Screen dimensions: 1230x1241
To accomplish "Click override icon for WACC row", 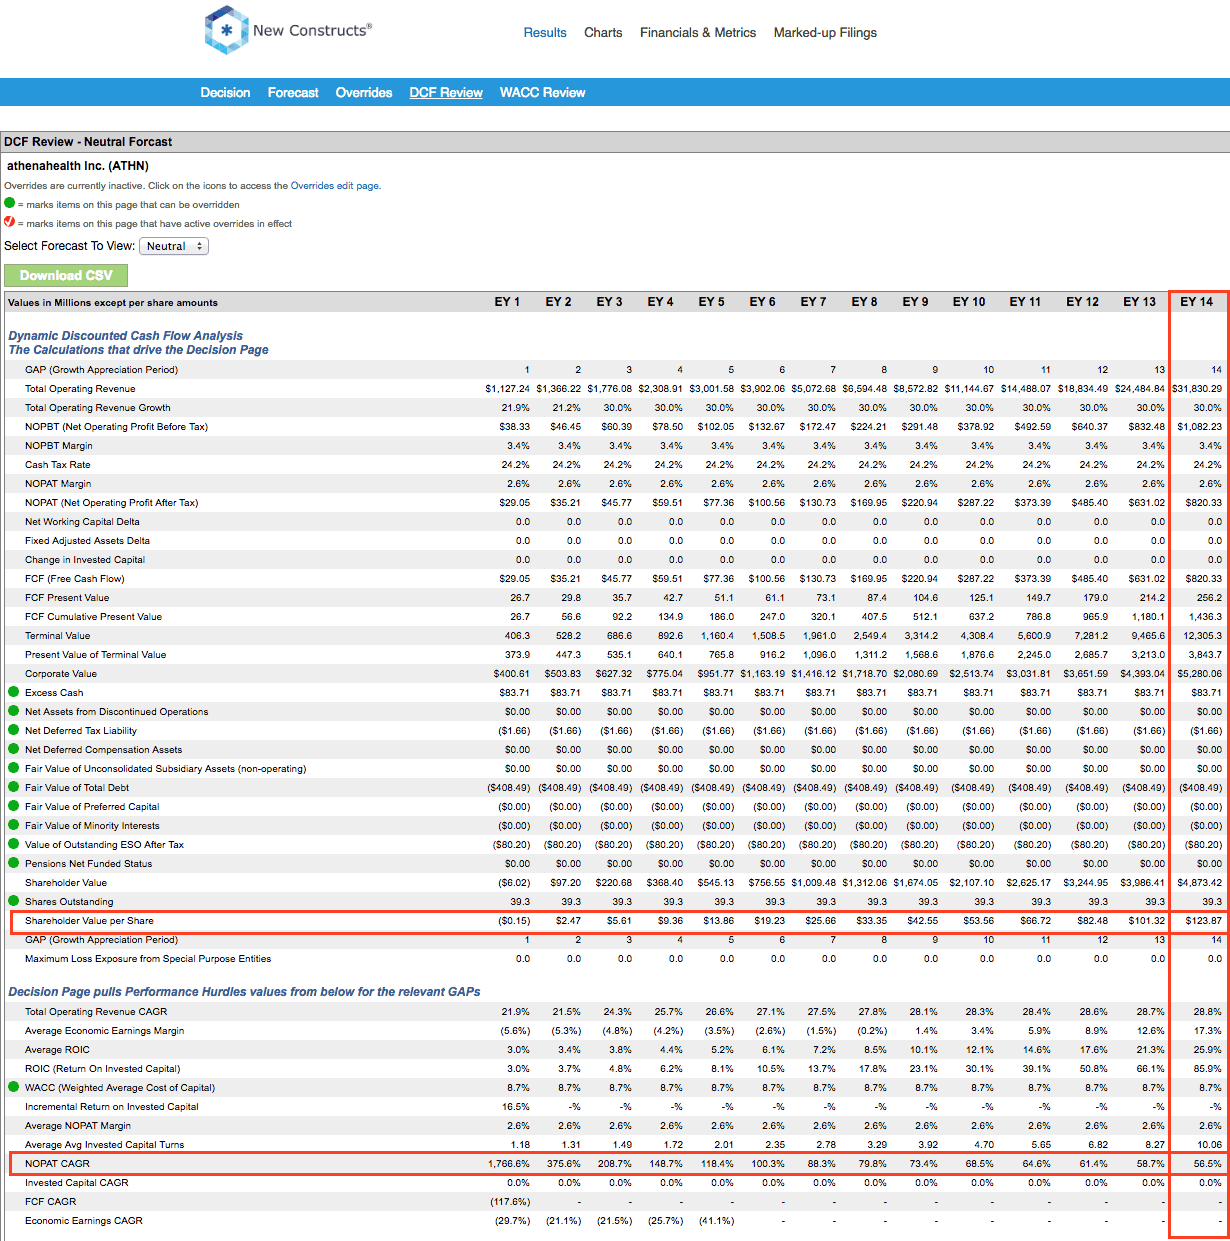I will click(x=14, y=1087).
